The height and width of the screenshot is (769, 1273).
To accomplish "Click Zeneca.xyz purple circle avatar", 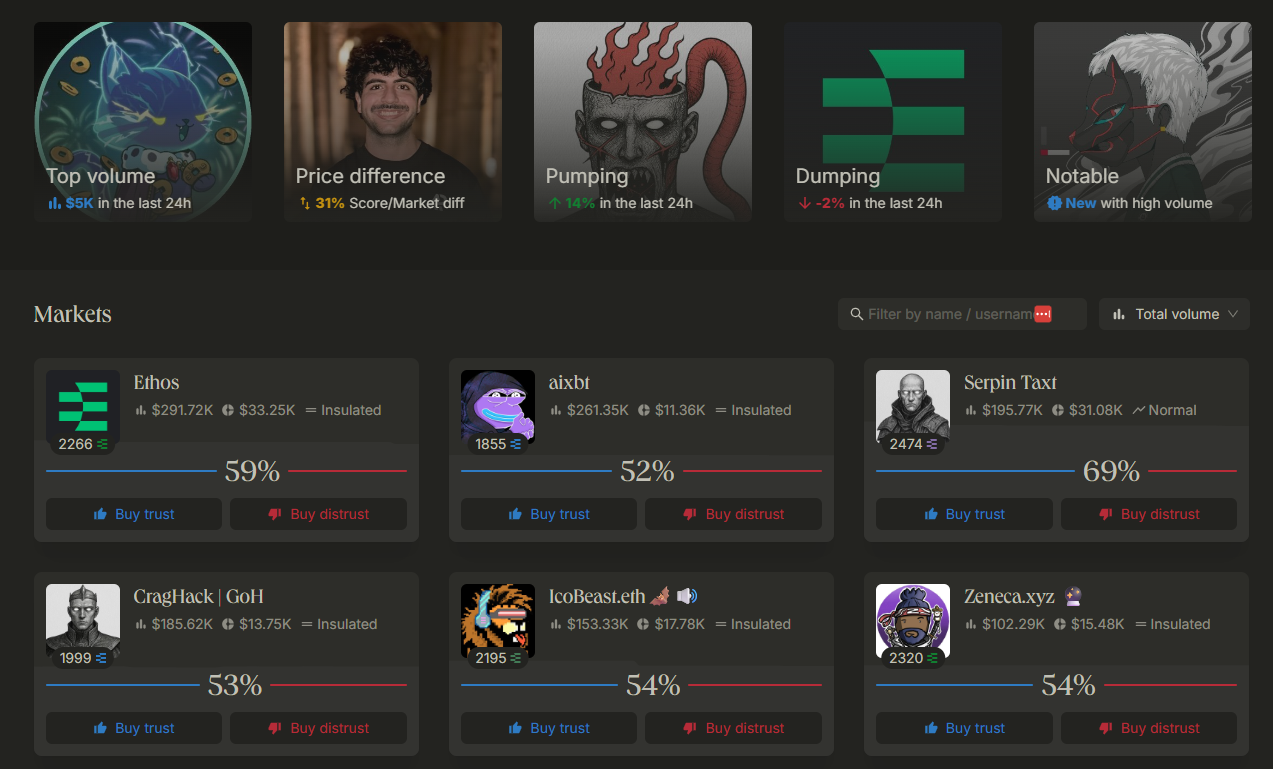I will tap(913, 620).
